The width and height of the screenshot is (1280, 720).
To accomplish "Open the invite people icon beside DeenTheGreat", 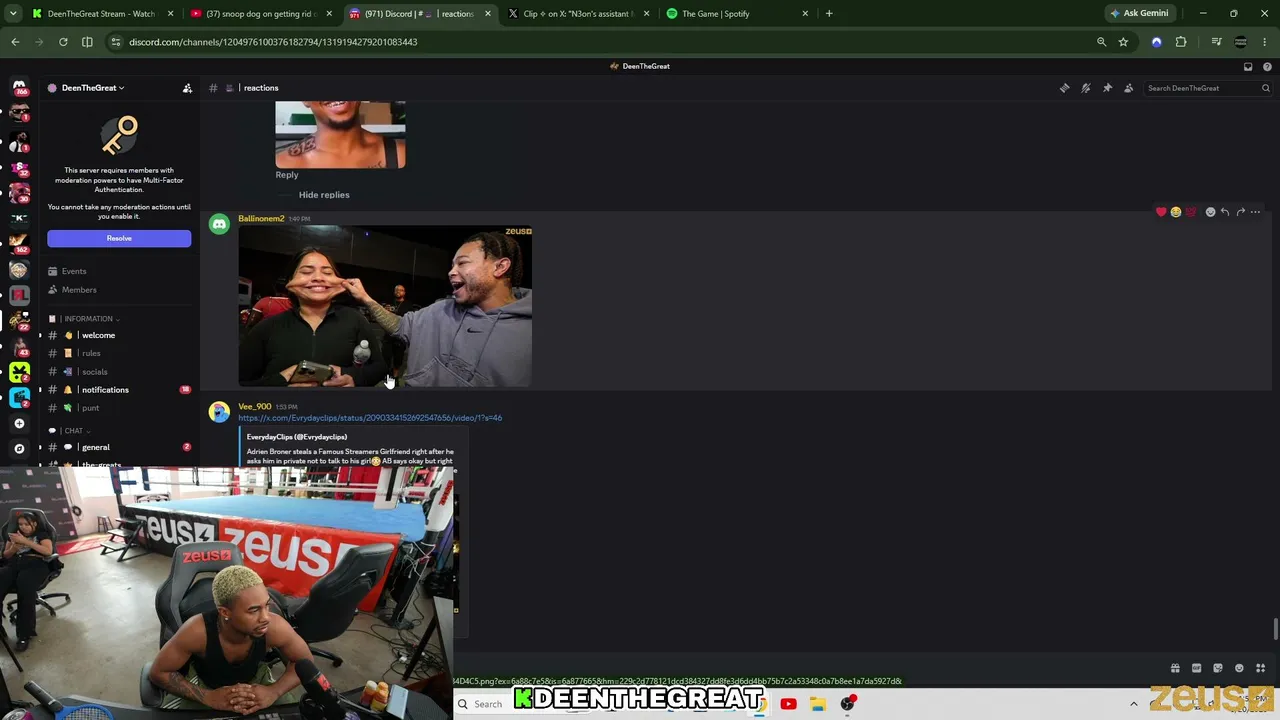I will (187, 88).
